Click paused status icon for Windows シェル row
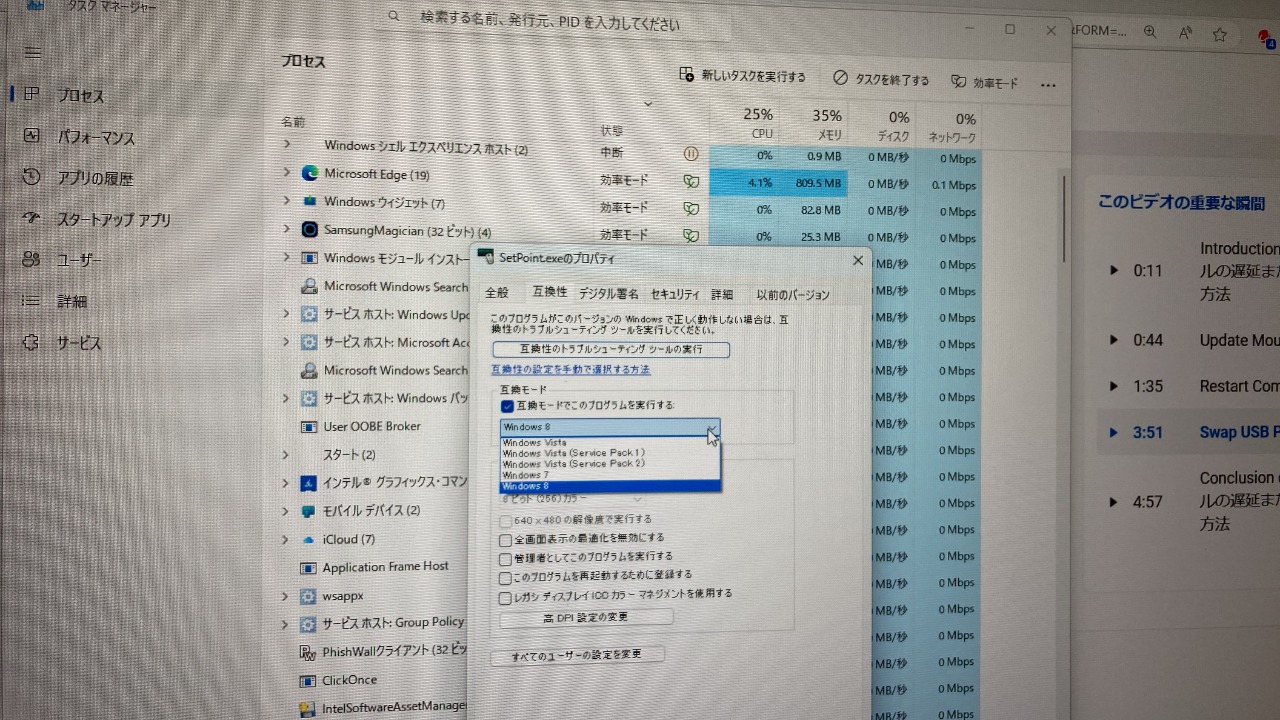This screenshot has height=720, width=1280. pyautogui.click(x=690, y=154)
